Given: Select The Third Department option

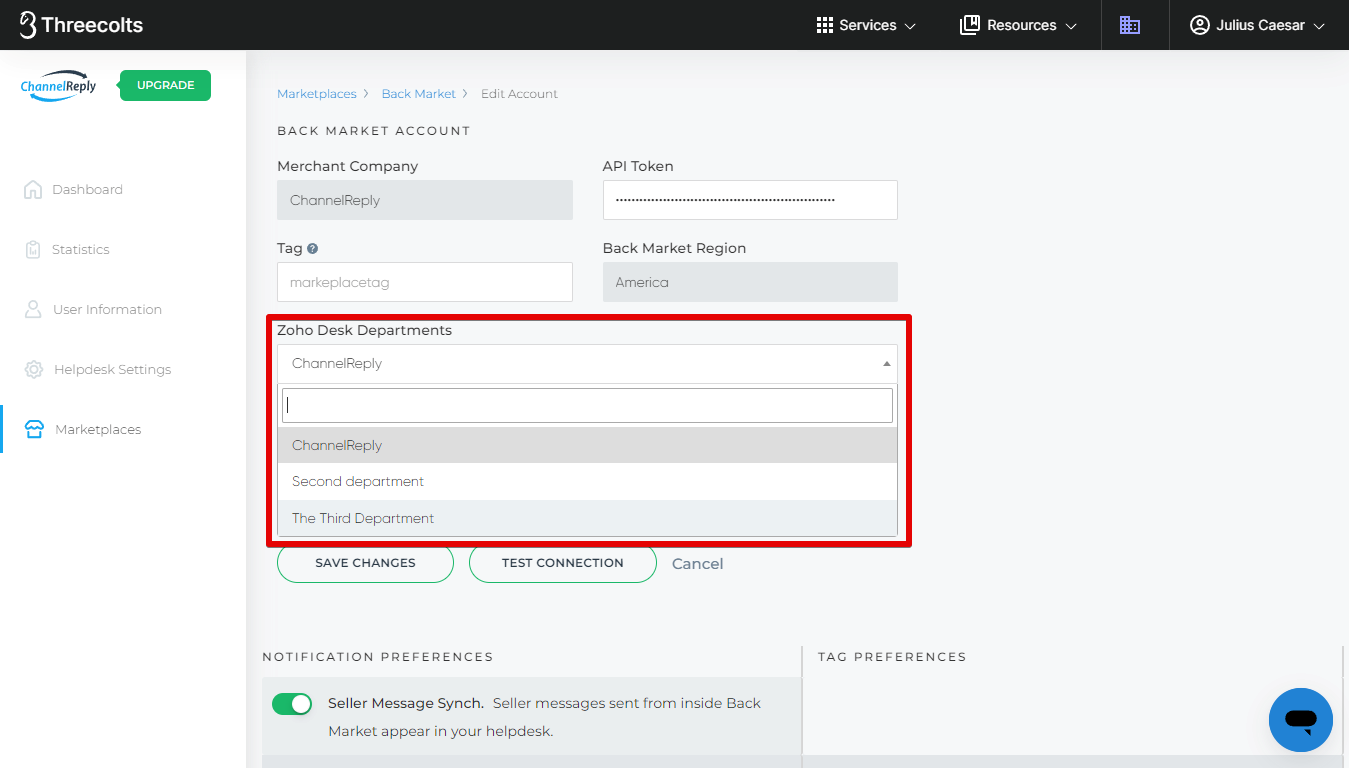Looking at the screenshot, I should click(587, 518).
